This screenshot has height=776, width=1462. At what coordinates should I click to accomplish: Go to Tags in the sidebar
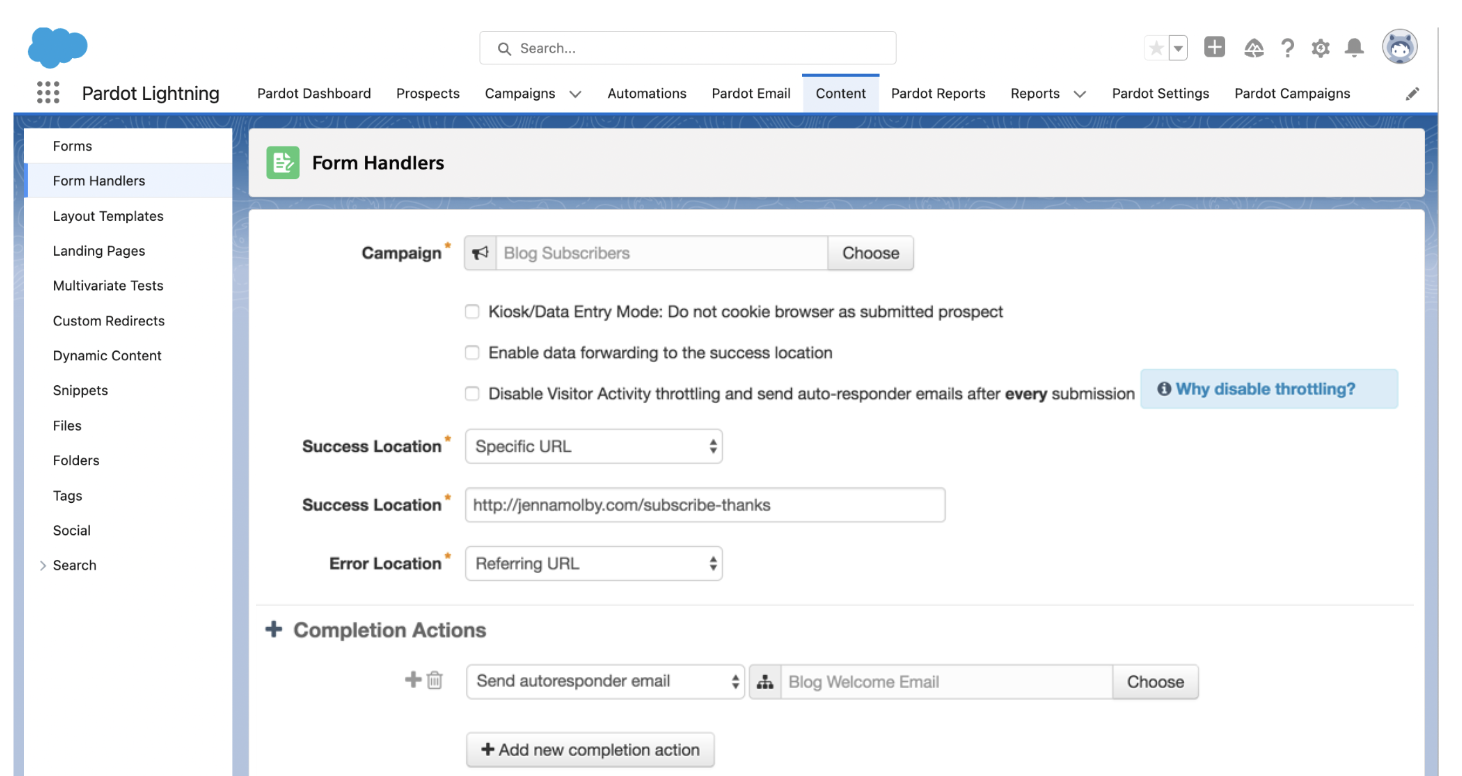click(x=128, y=496)
